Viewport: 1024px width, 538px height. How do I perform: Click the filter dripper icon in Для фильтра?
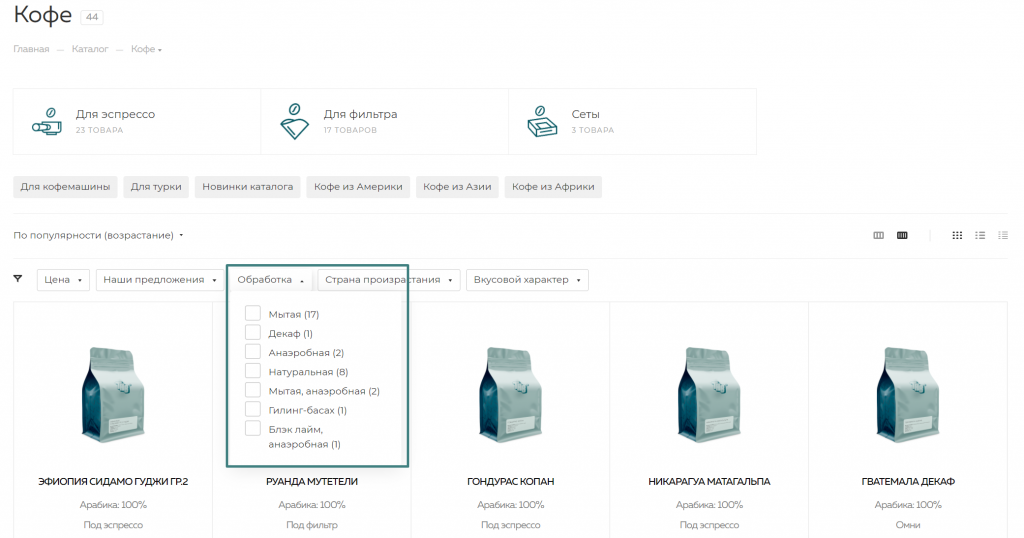pyautogui.click(x=294, y=121)
